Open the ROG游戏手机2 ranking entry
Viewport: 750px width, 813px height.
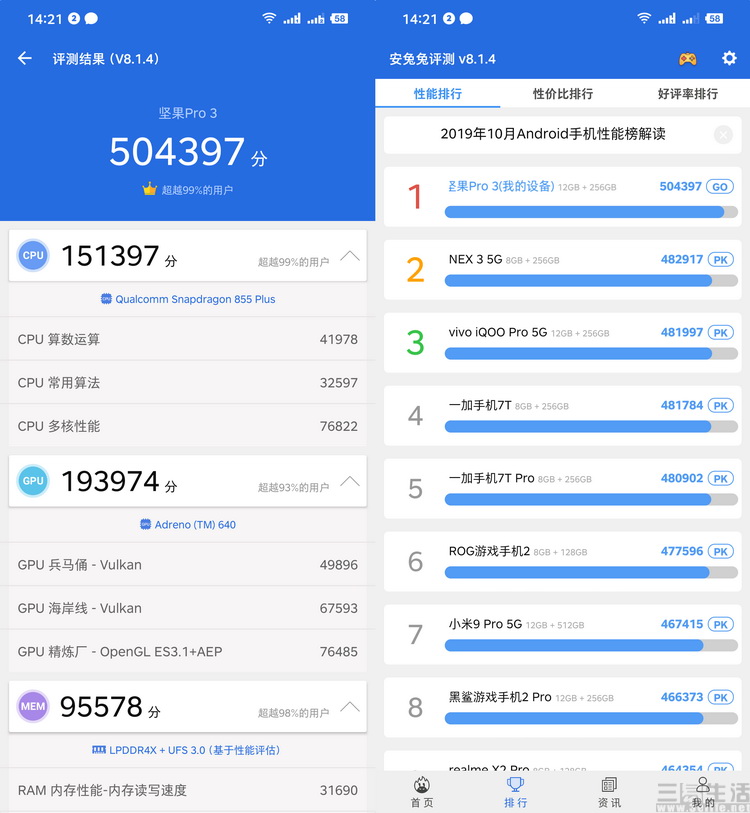click(563, 562)
